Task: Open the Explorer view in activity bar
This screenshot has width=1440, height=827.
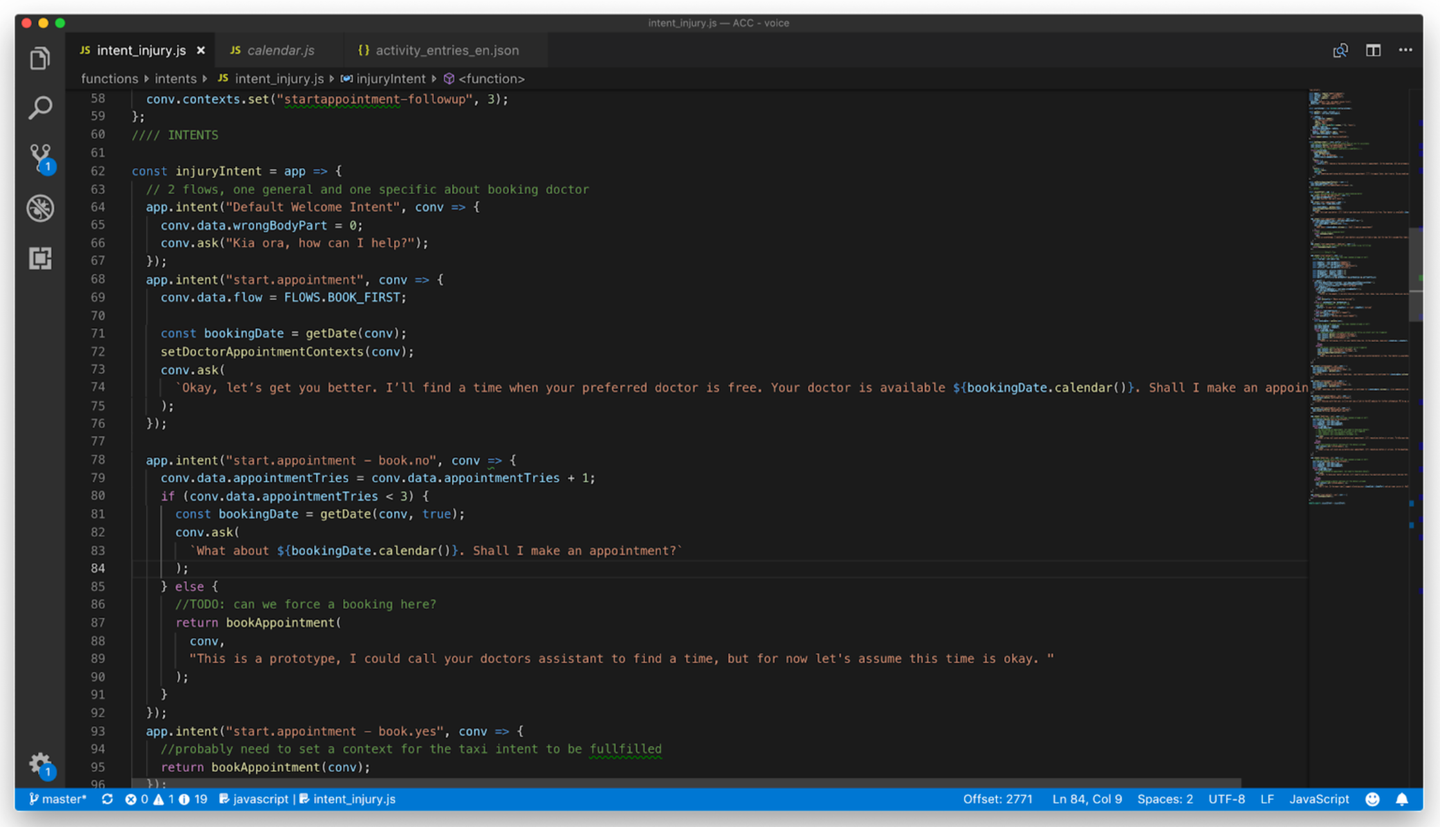Action: (40, 58)
